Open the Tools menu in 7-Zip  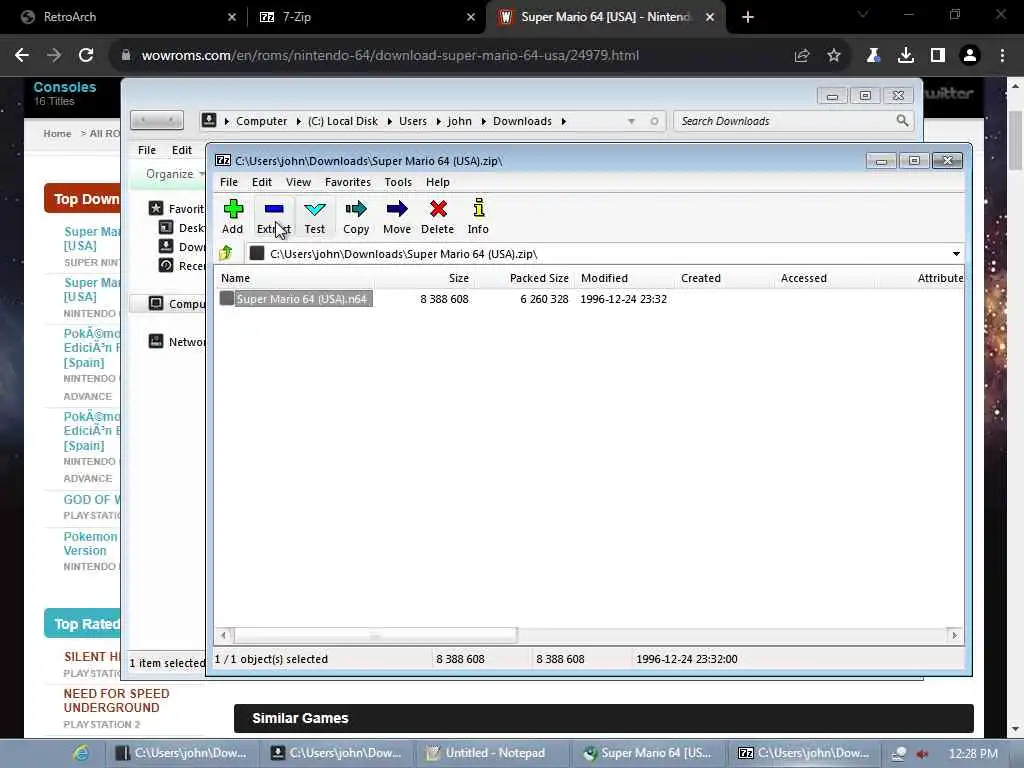click(398, 182)
